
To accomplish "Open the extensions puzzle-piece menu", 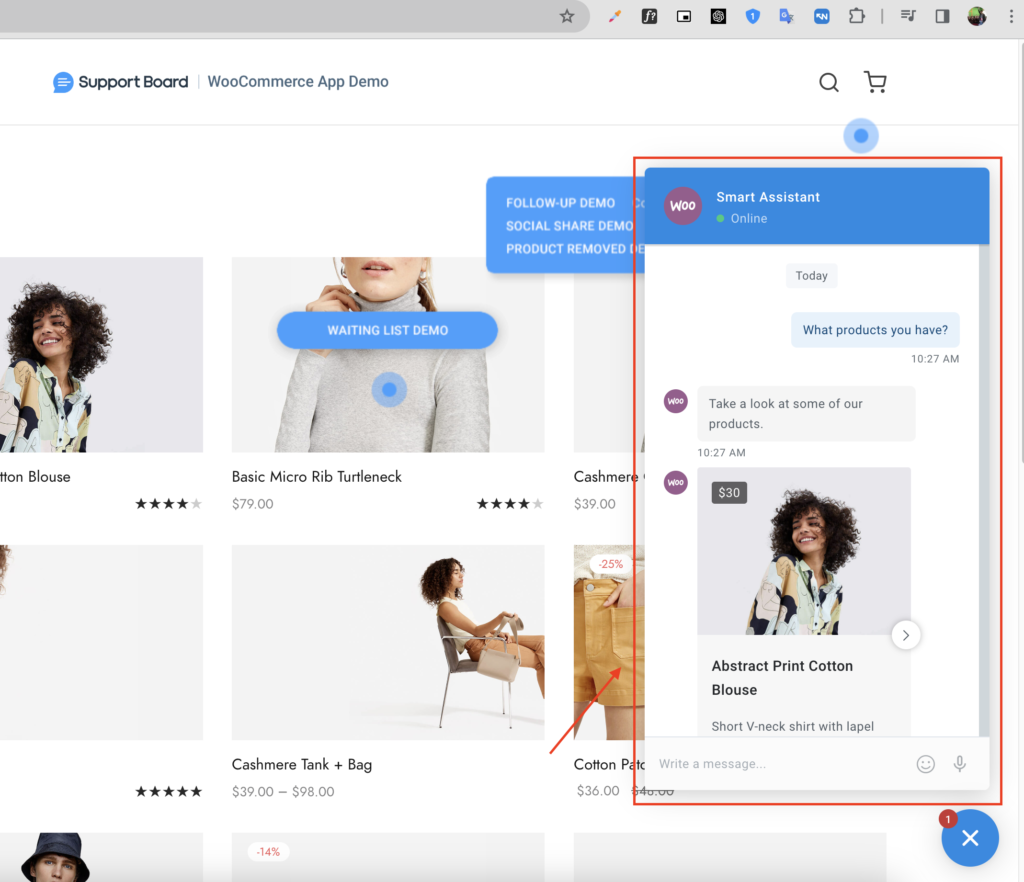I will [857, 16].
